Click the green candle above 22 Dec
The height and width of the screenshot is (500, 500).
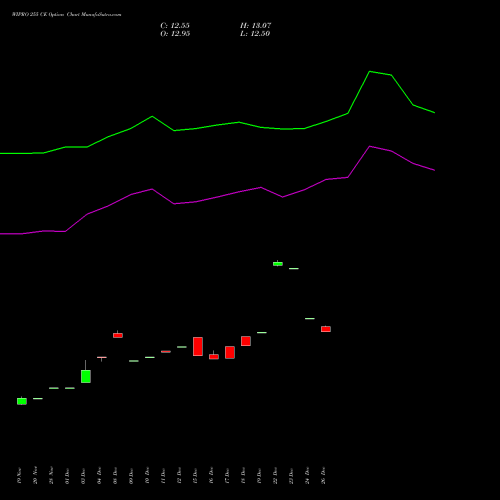pos(278,264)
